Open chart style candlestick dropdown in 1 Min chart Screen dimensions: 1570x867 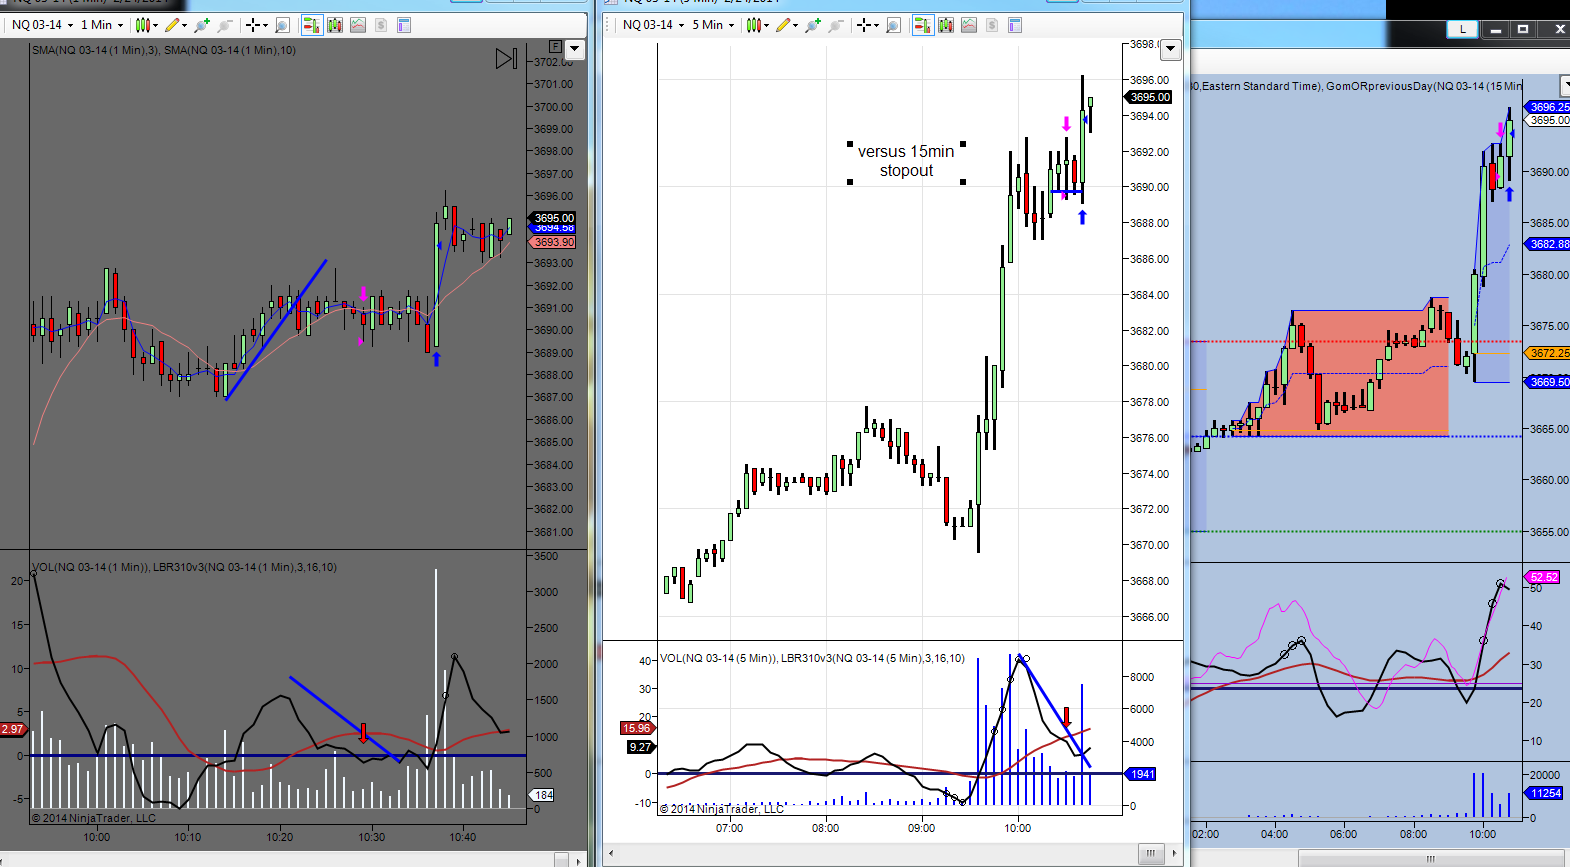(147, 25)
